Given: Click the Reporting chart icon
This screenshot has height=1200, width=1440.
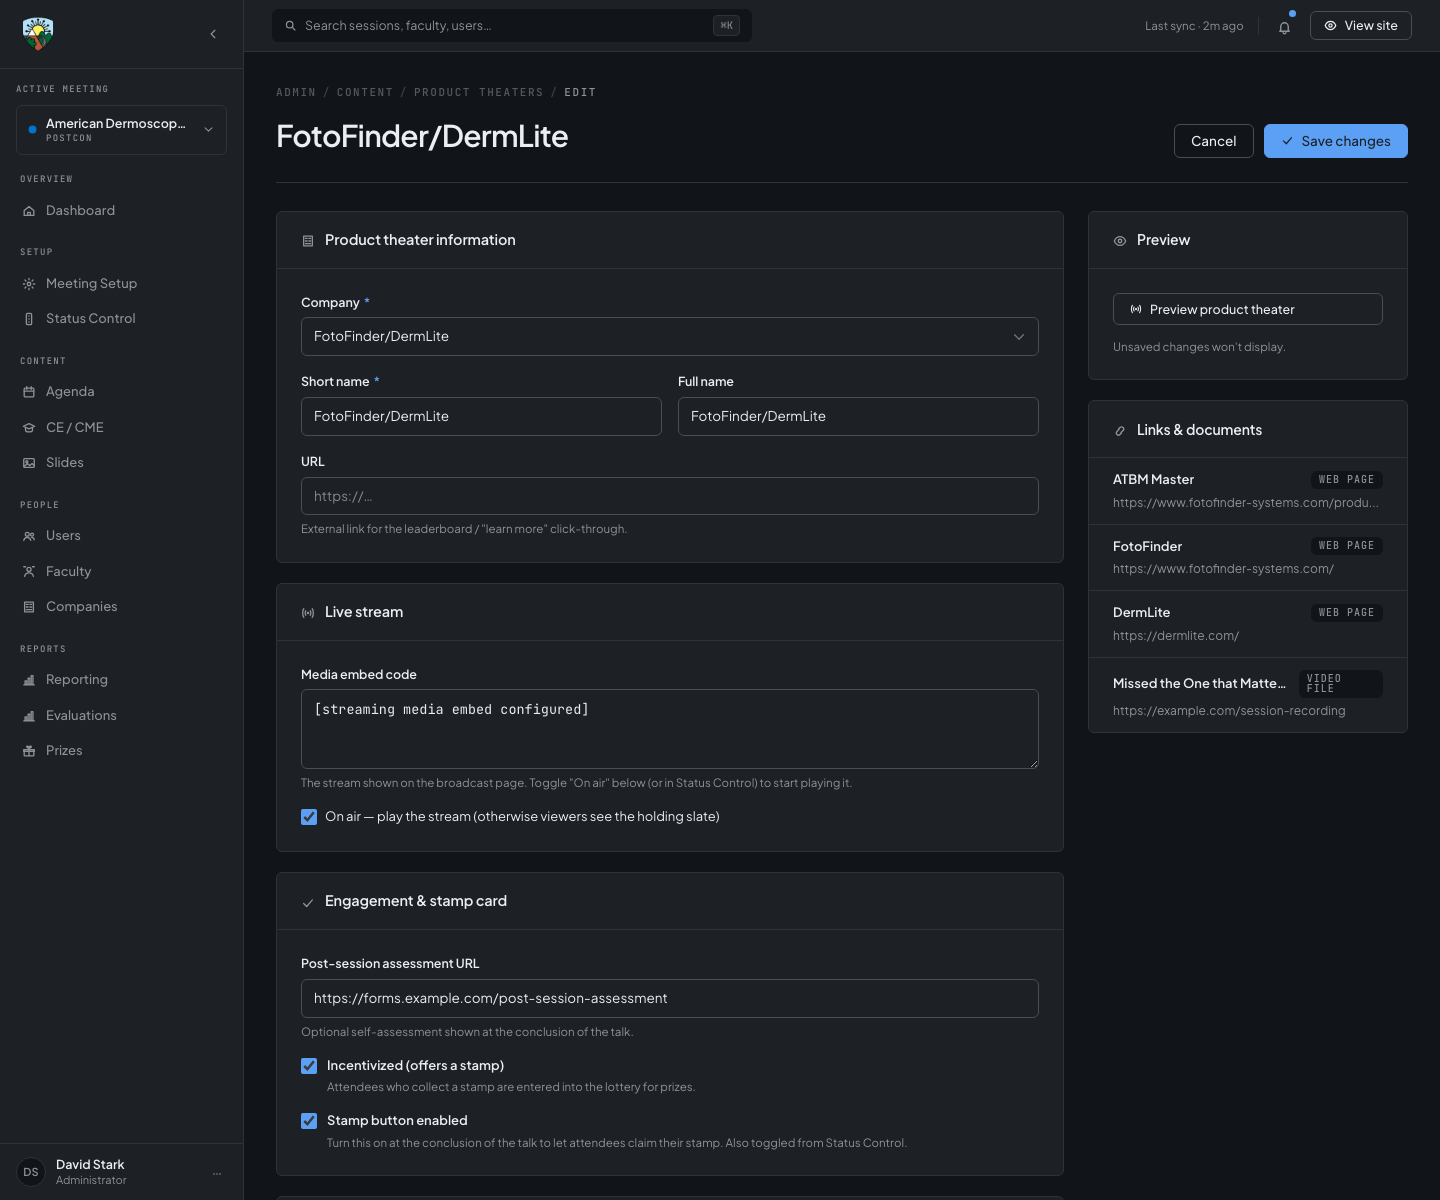Looking at the screenshot, I should coord(29,680).
